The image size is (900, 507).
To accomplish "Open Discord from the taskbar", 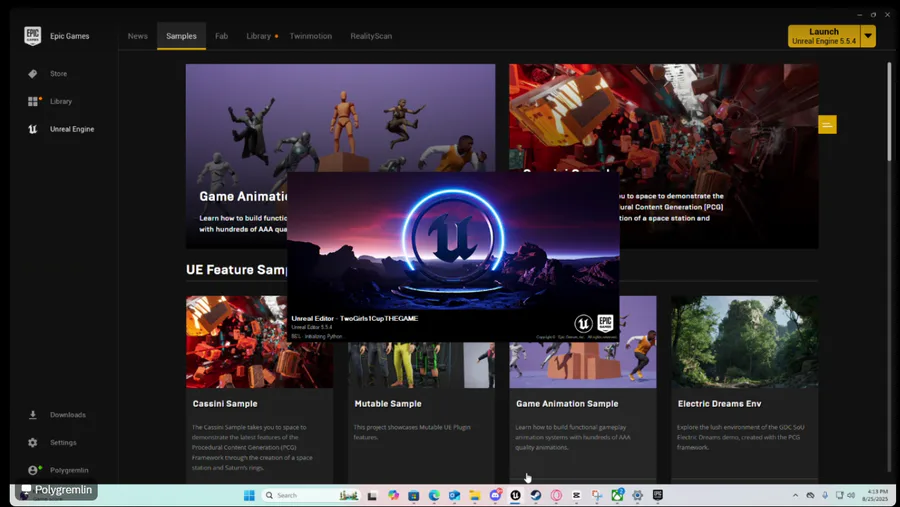I will pos(495,495).
